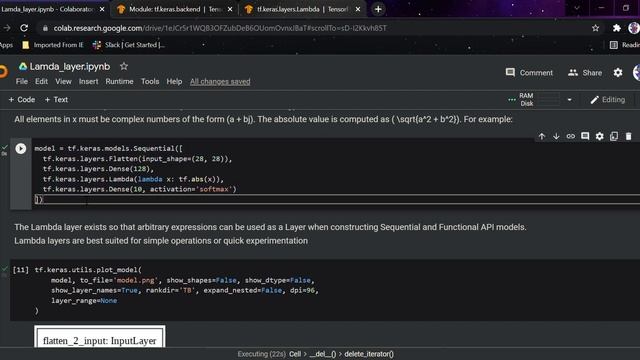Open the View menu
Screen dimensions: 640x360
(63, 82)
